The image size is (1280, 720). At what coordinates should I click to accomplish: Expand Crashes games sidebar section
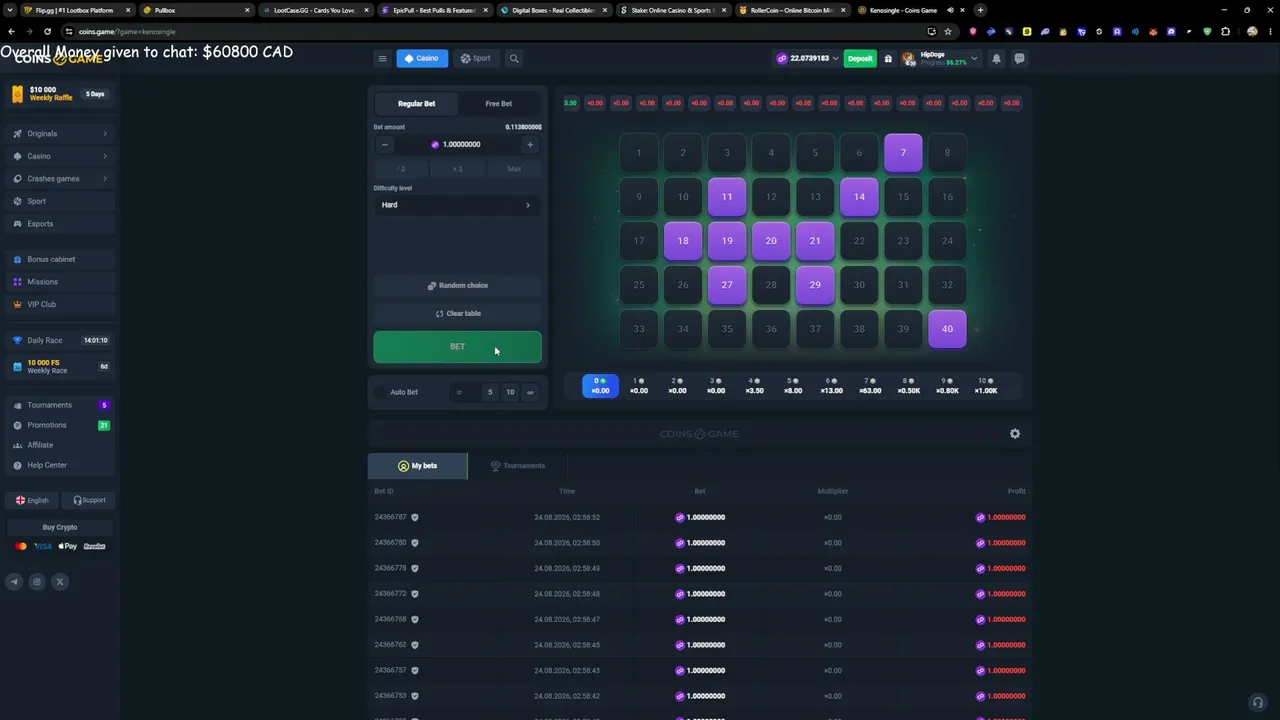pyautogui.click(x=60, y=179)
